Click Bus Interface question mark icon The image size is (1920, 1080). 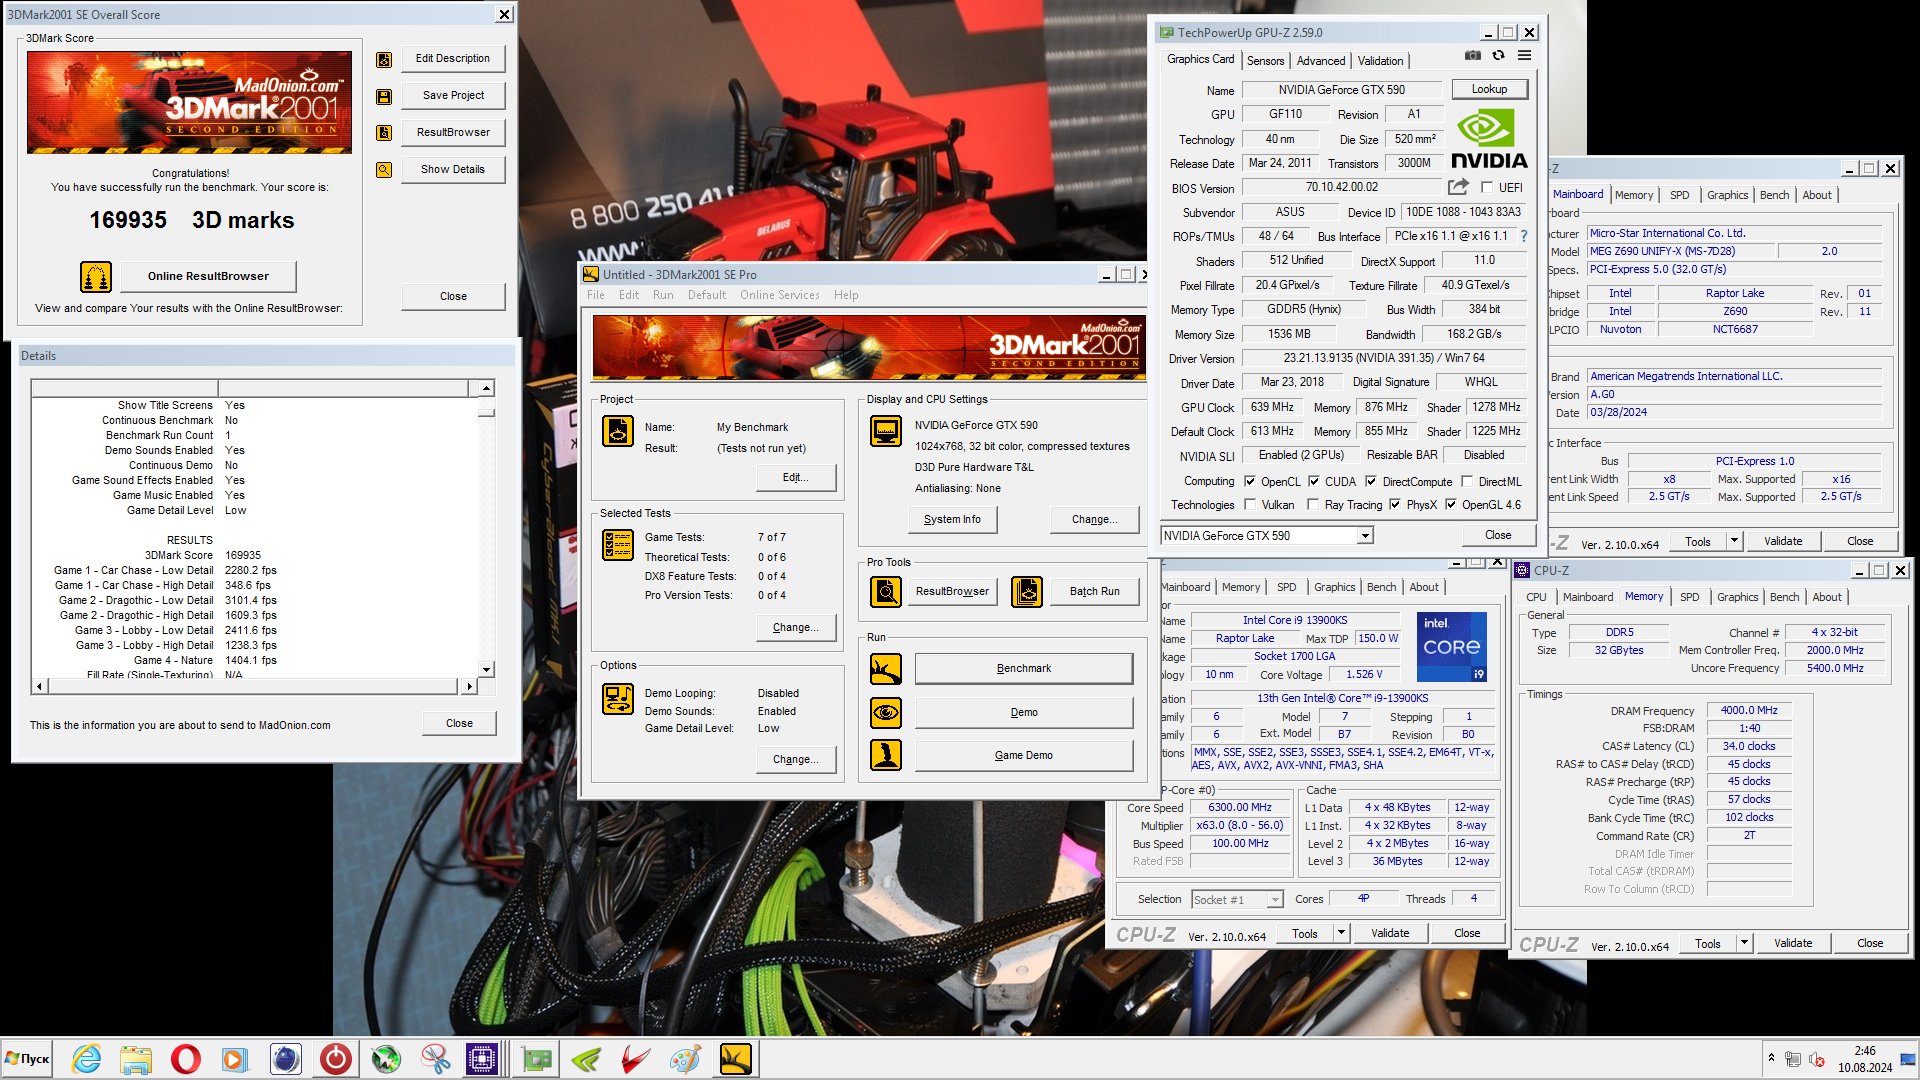point(1524,236)
